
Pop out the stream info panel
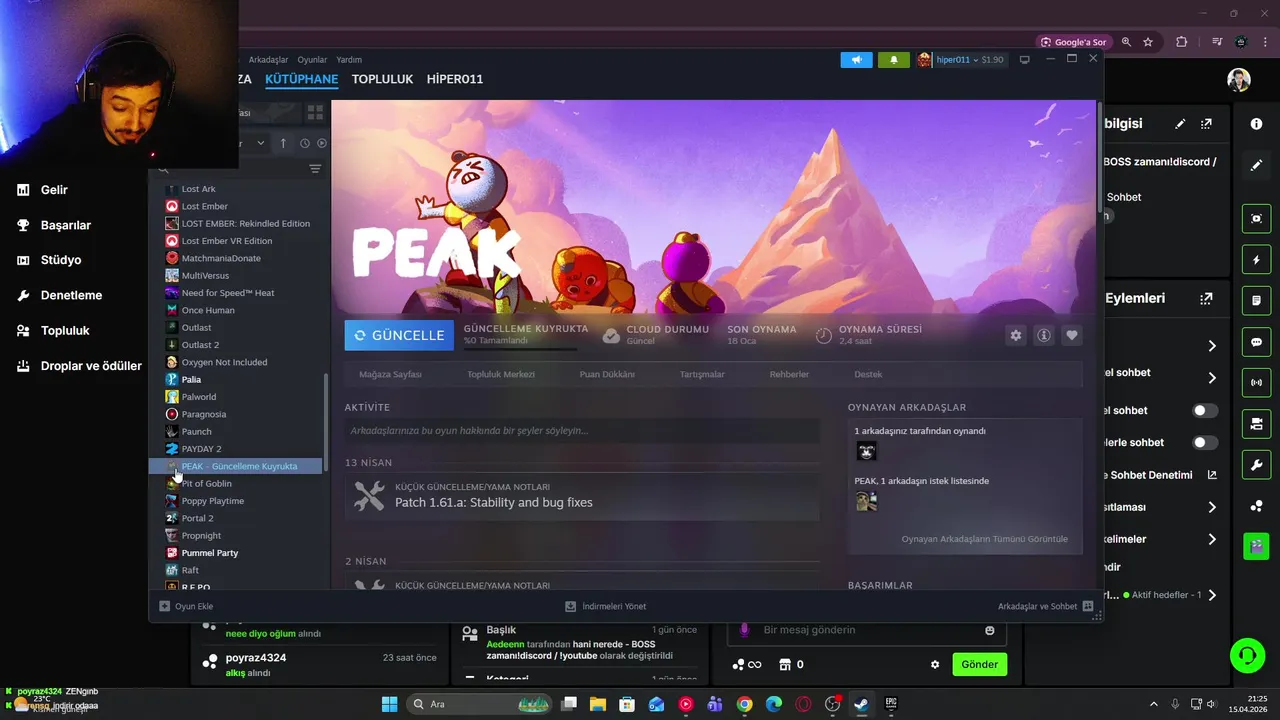coord(1206,124)
